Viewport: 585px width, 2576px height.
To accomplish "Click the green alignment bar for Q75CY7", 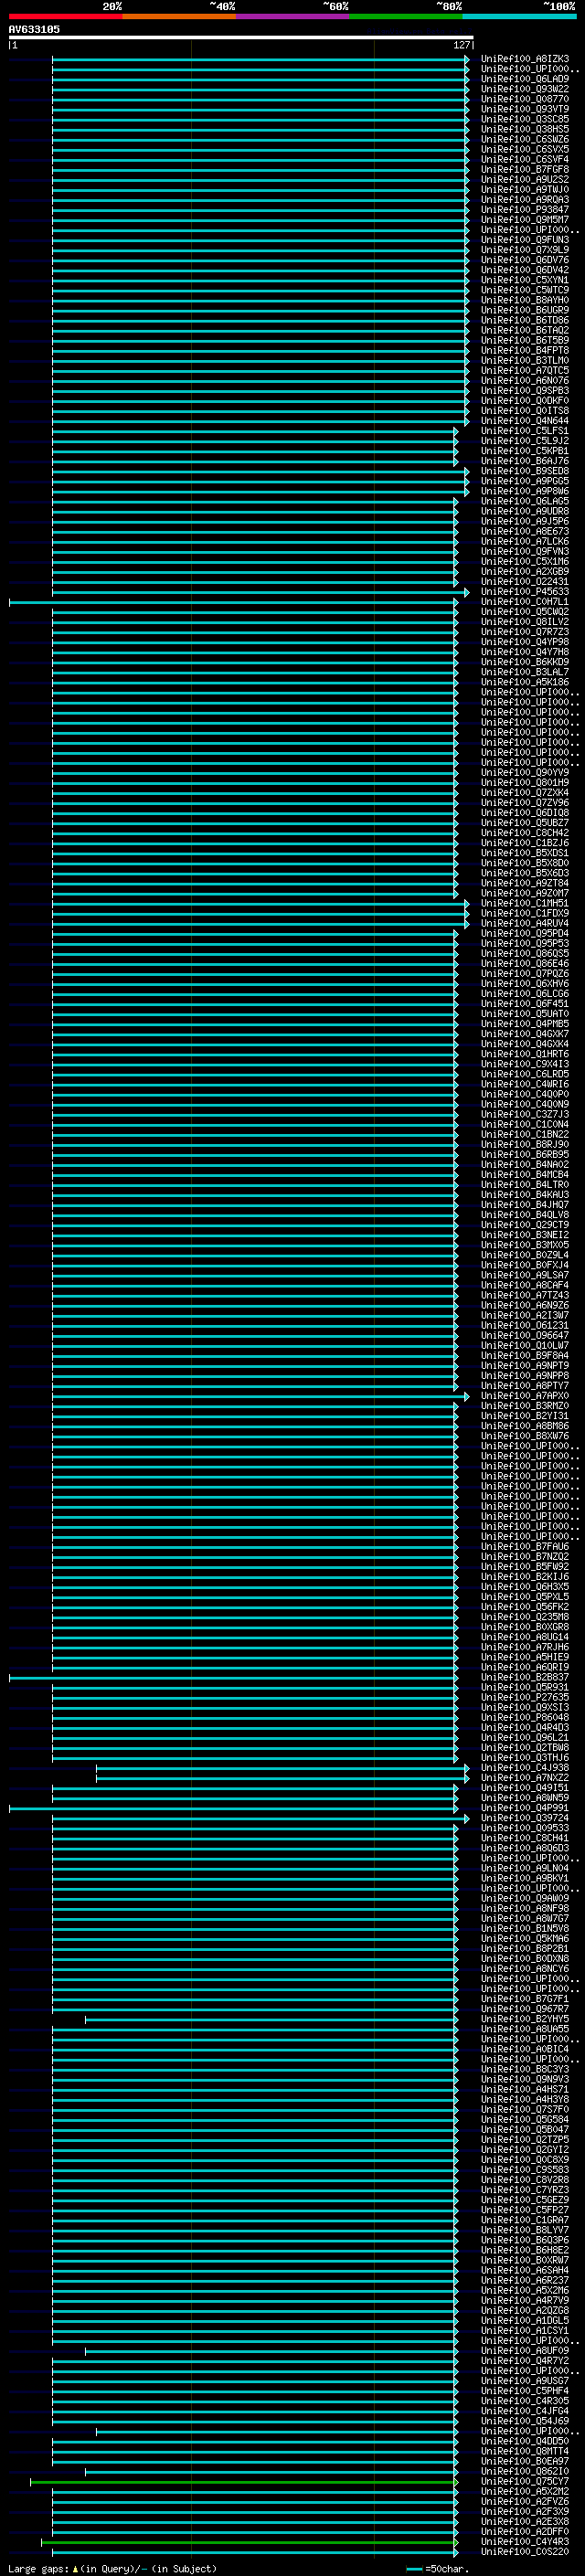I will (x=244, y=2481).
